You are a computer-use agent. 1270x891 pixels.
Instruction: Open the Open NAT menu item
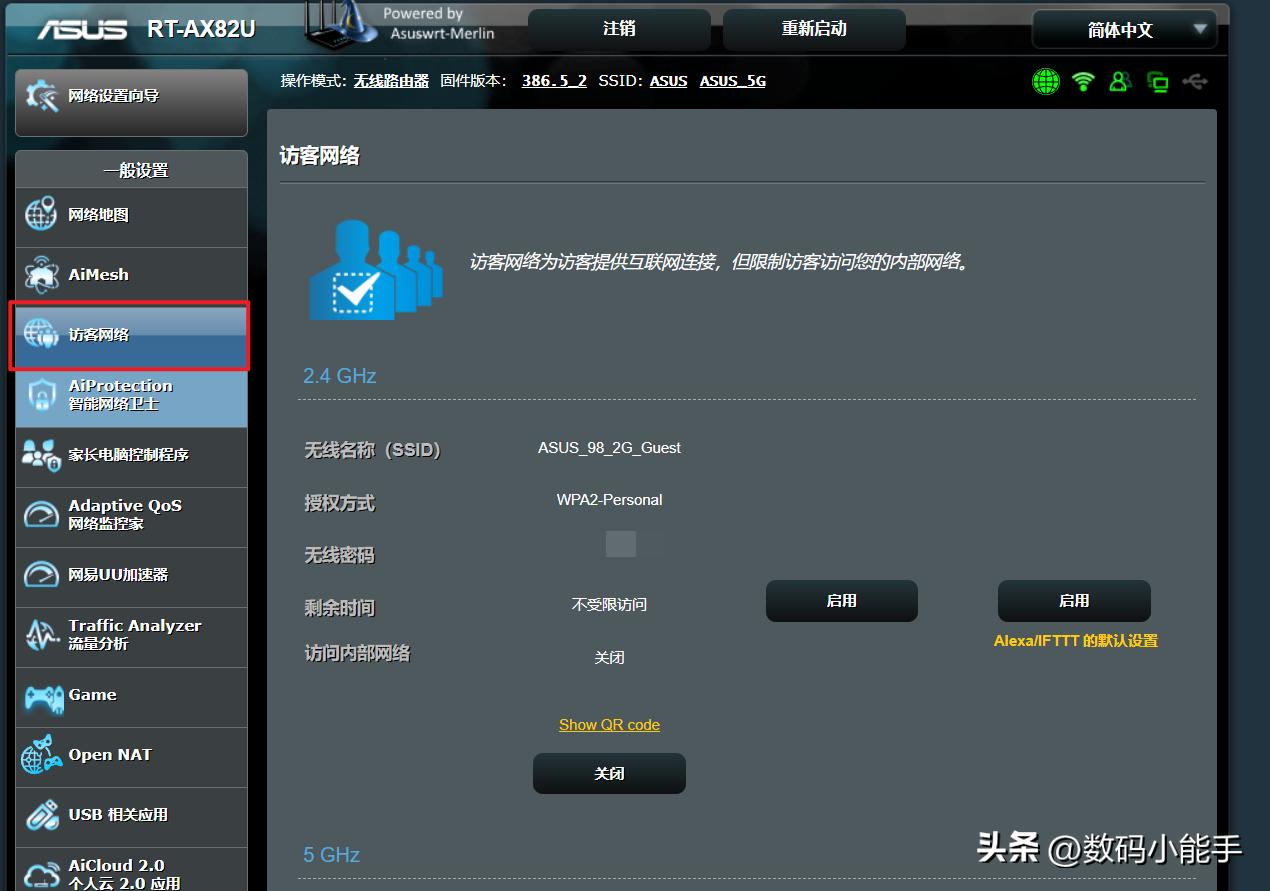[x=131, y=757]
